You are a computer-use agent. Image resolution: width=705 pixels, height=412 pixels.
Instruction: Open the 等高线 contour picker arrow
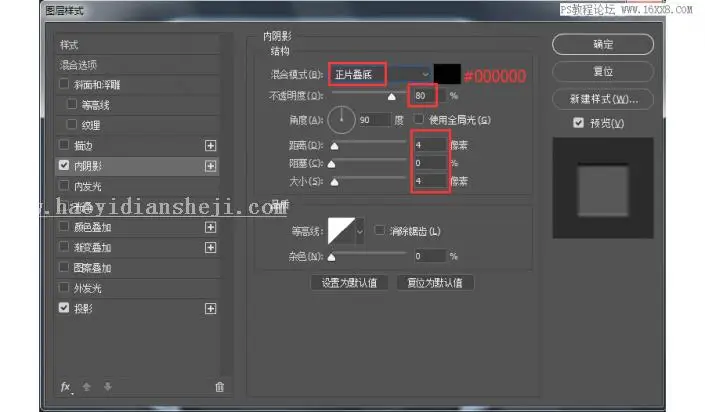(x=360, y=232)
